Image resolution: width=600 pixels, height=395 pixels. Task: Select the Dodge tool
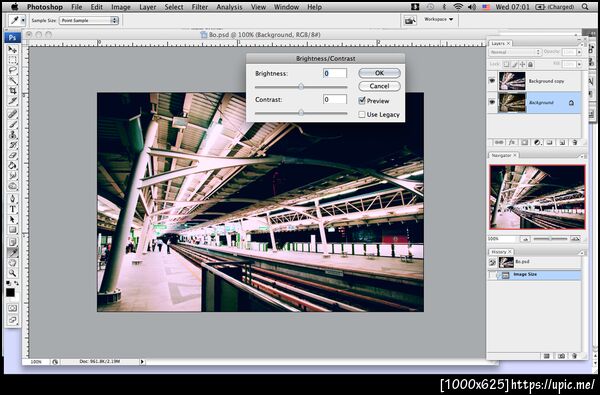coord(12,186)
